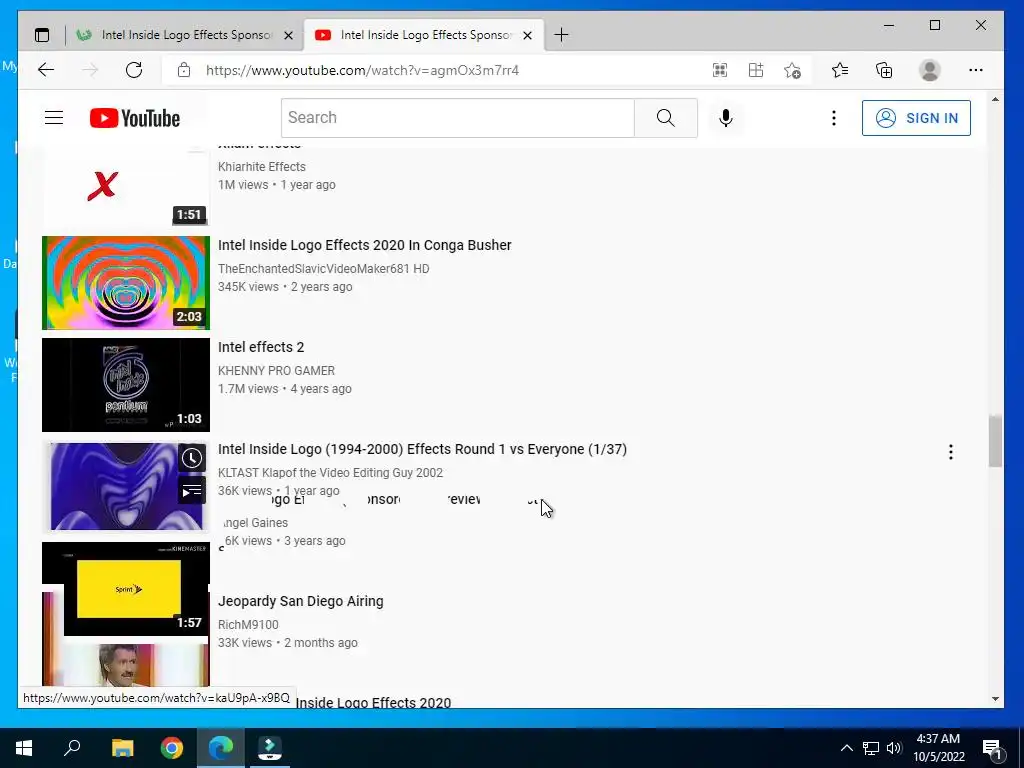Viewport: 1024px width, 768px height.
Task: Open the volume speaker tray icon
Action: pyautogui.click(x=894, y=748)
